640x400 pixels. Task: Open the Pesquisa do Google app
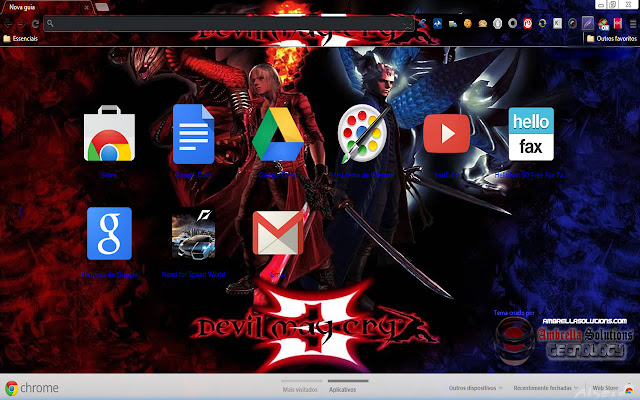click(x=109, y=233)
